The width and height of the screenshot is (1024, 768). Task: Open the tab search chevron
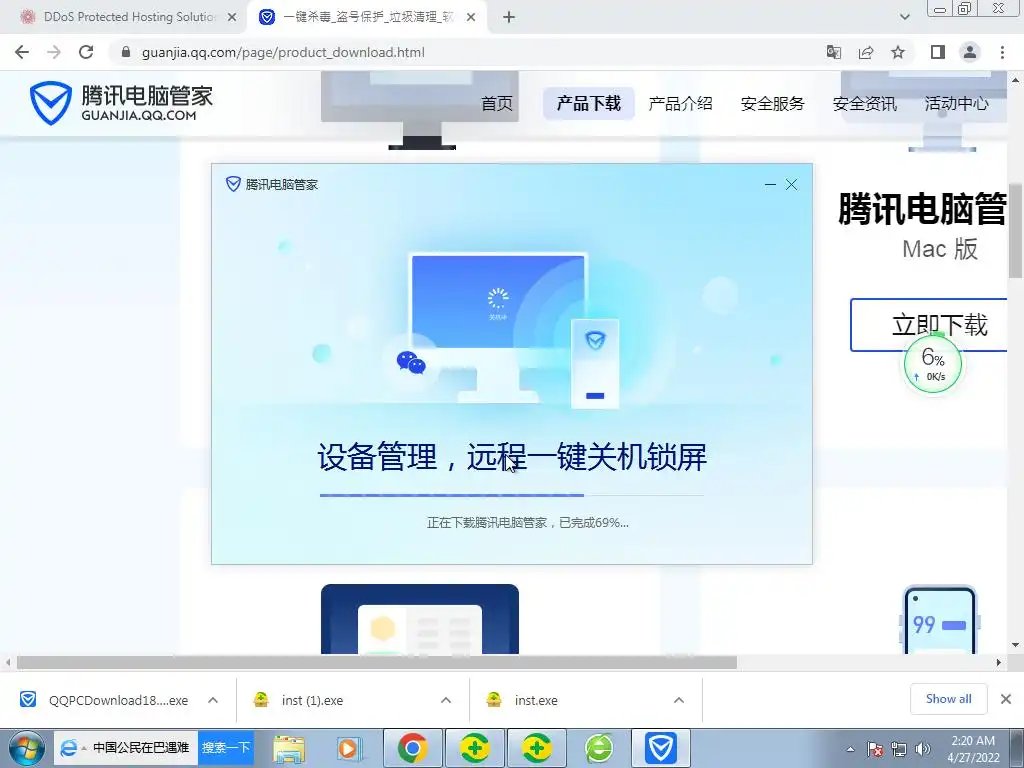pyautogui.click(x=904, y=17)
